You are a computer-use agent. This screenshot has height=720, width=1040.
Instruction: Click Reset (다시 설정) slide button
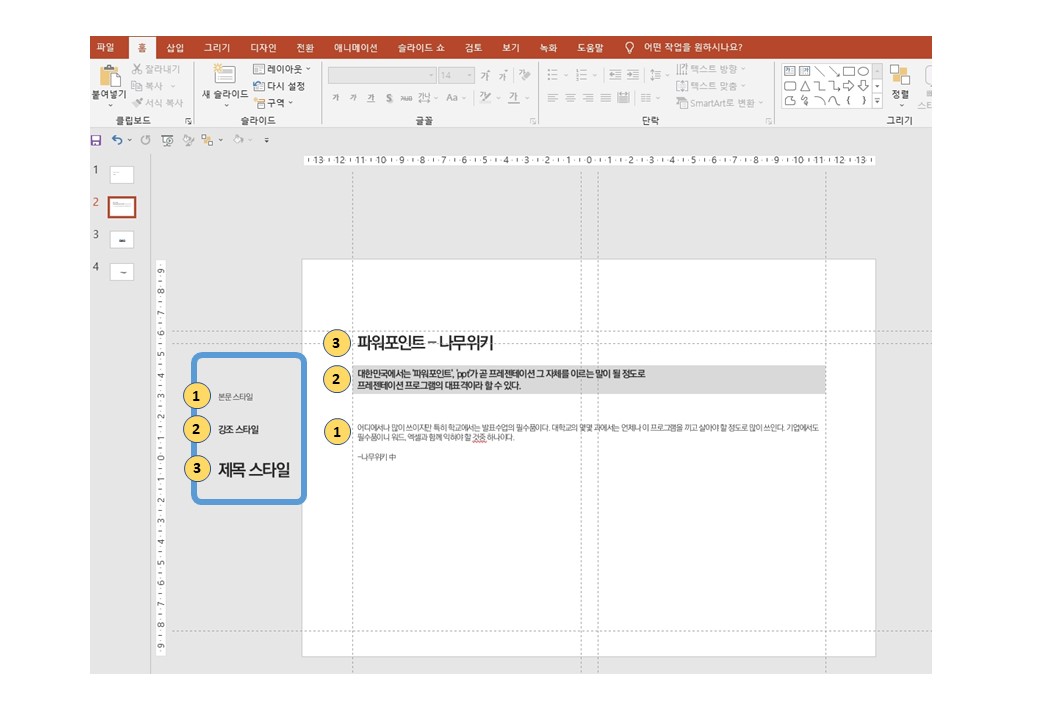(279, 86)
